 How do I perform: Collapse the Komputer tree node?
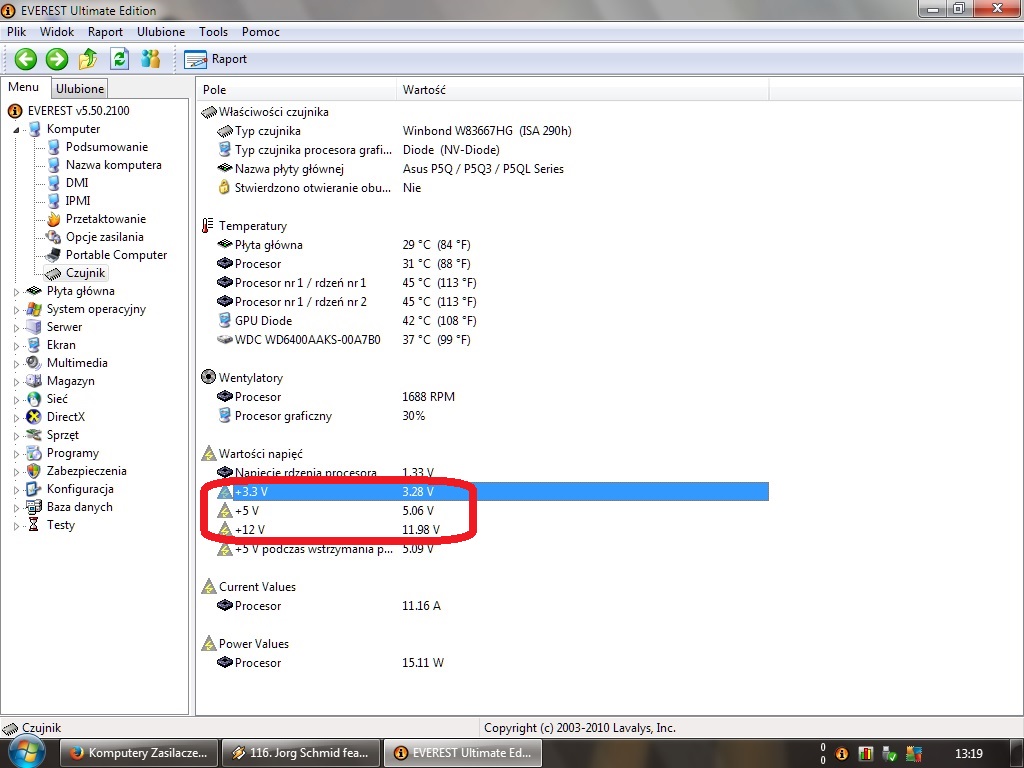[x=16, y=130]
